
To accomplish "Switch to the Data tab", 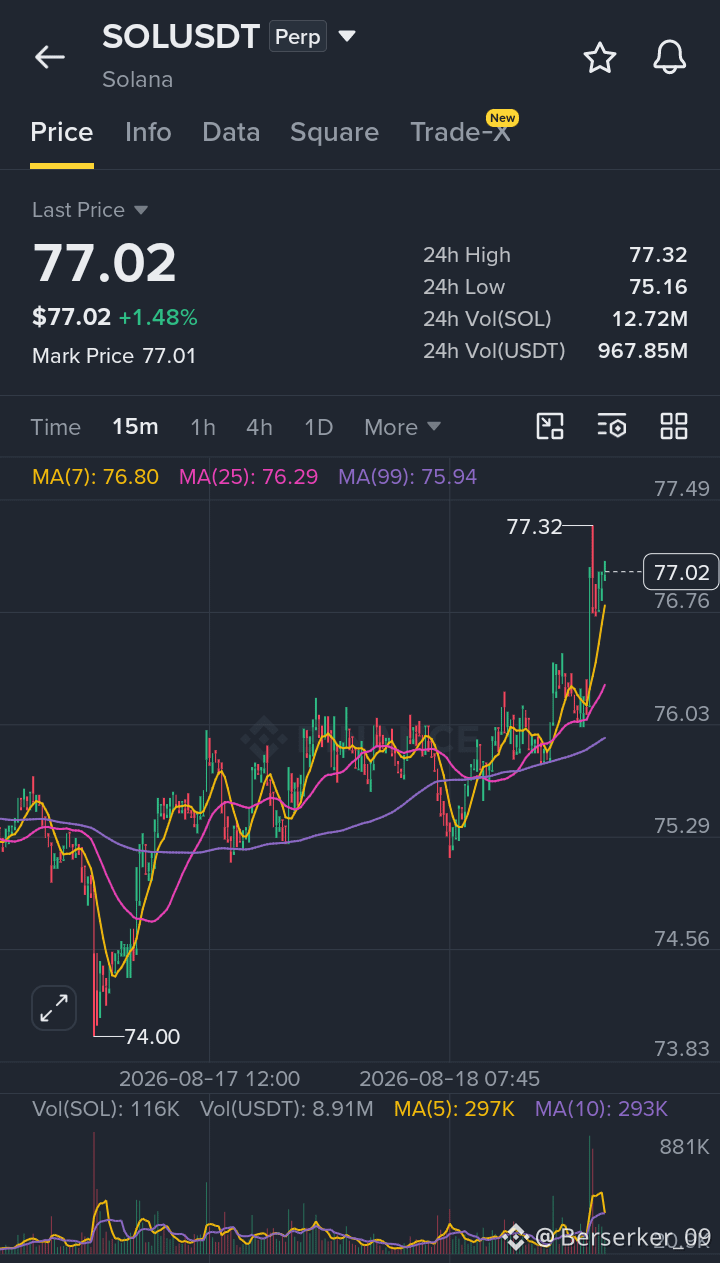I will click(x=231, y=132).
